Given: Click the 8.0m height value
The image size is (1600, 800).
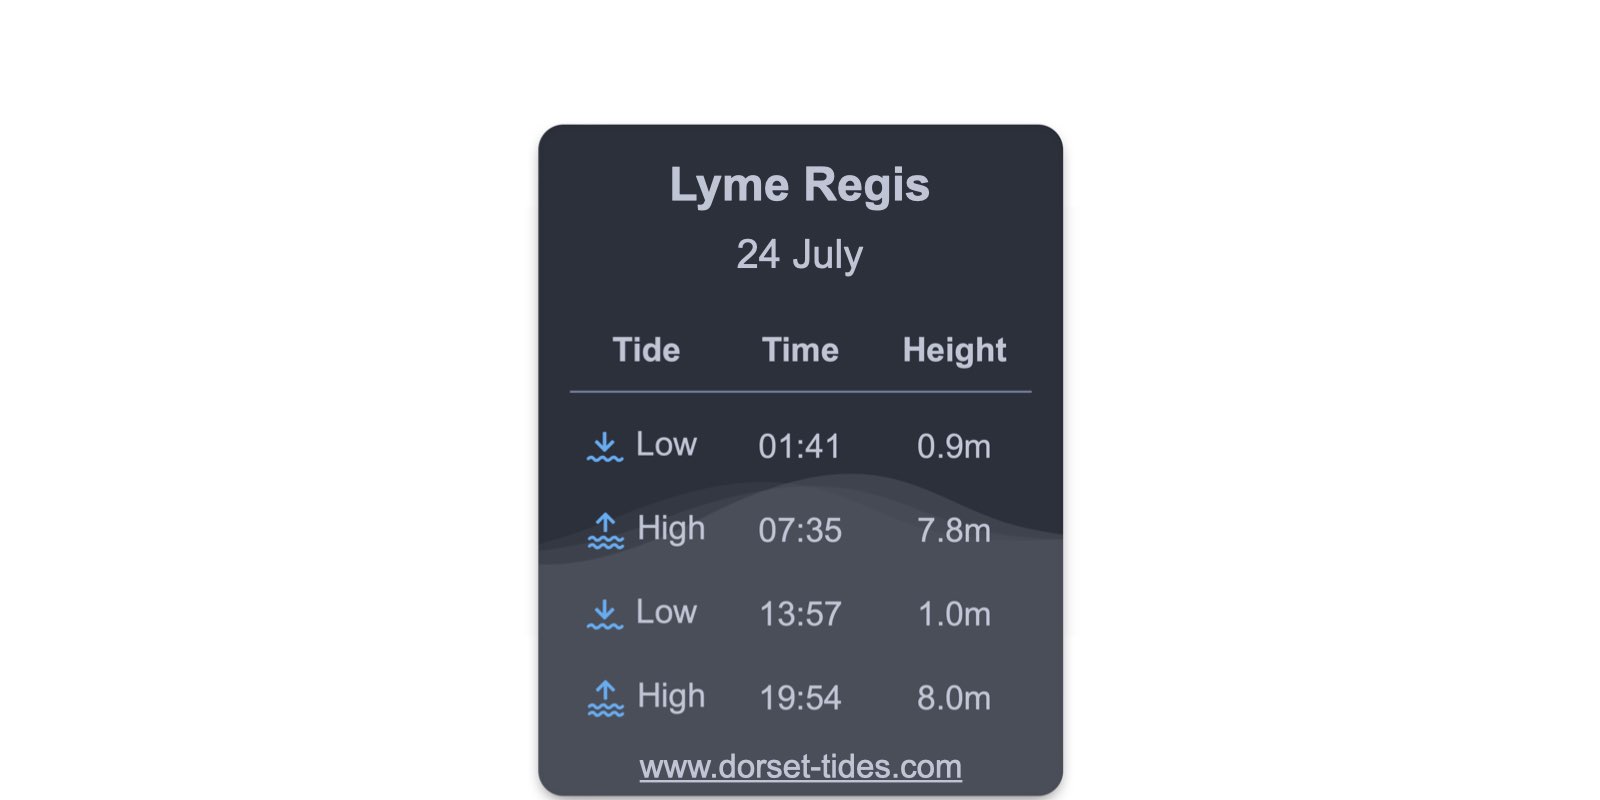Looking at the screenshot, I should click(x=954, y=698).
